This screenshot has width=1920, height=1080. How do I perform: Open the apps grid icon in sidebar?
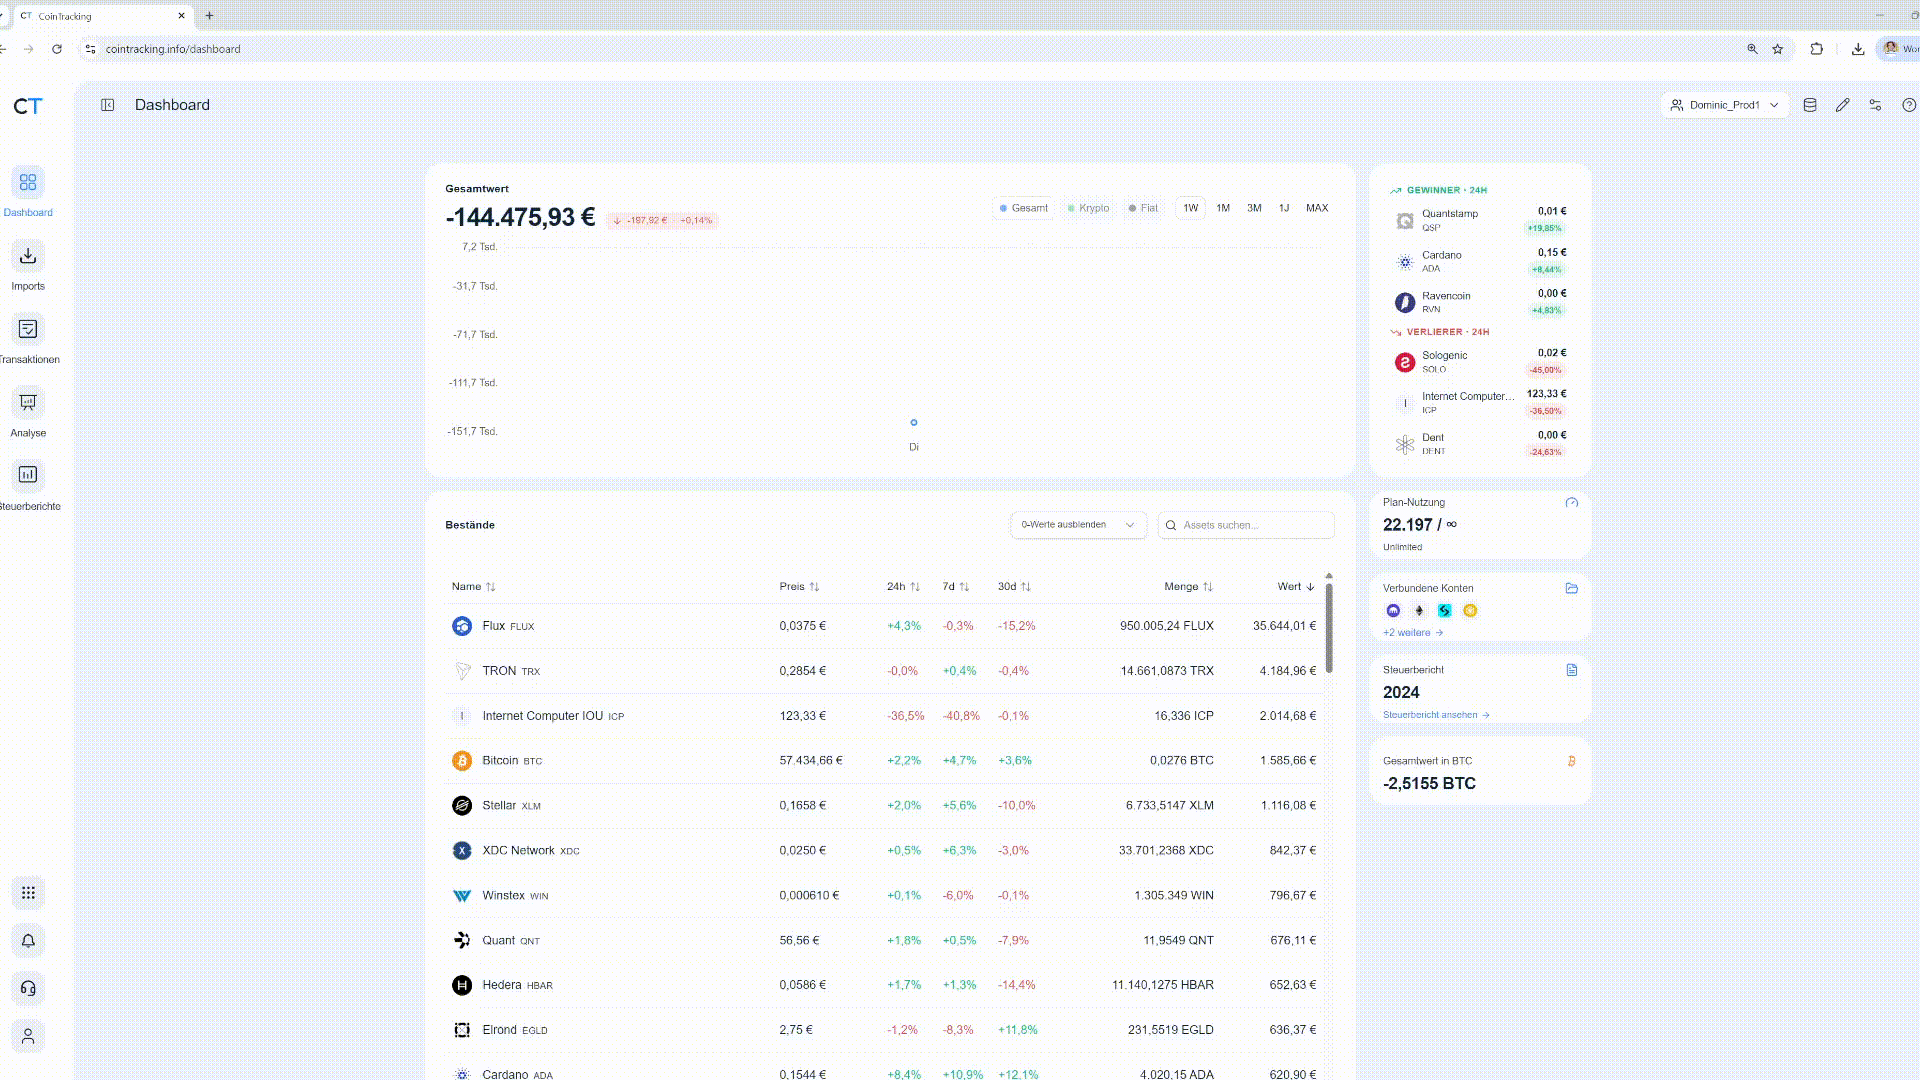click(28, 893)
